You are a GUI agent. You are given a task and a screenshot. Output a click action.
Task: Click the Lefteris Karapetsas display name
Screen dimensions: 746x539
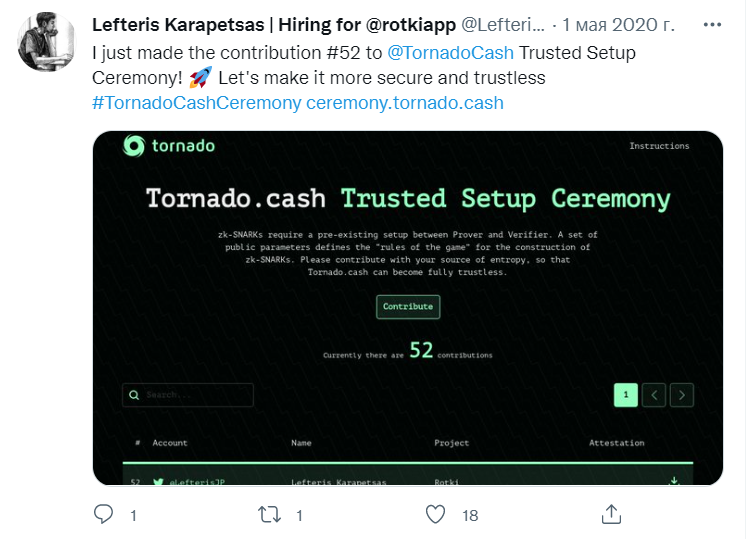click(181, 24)
